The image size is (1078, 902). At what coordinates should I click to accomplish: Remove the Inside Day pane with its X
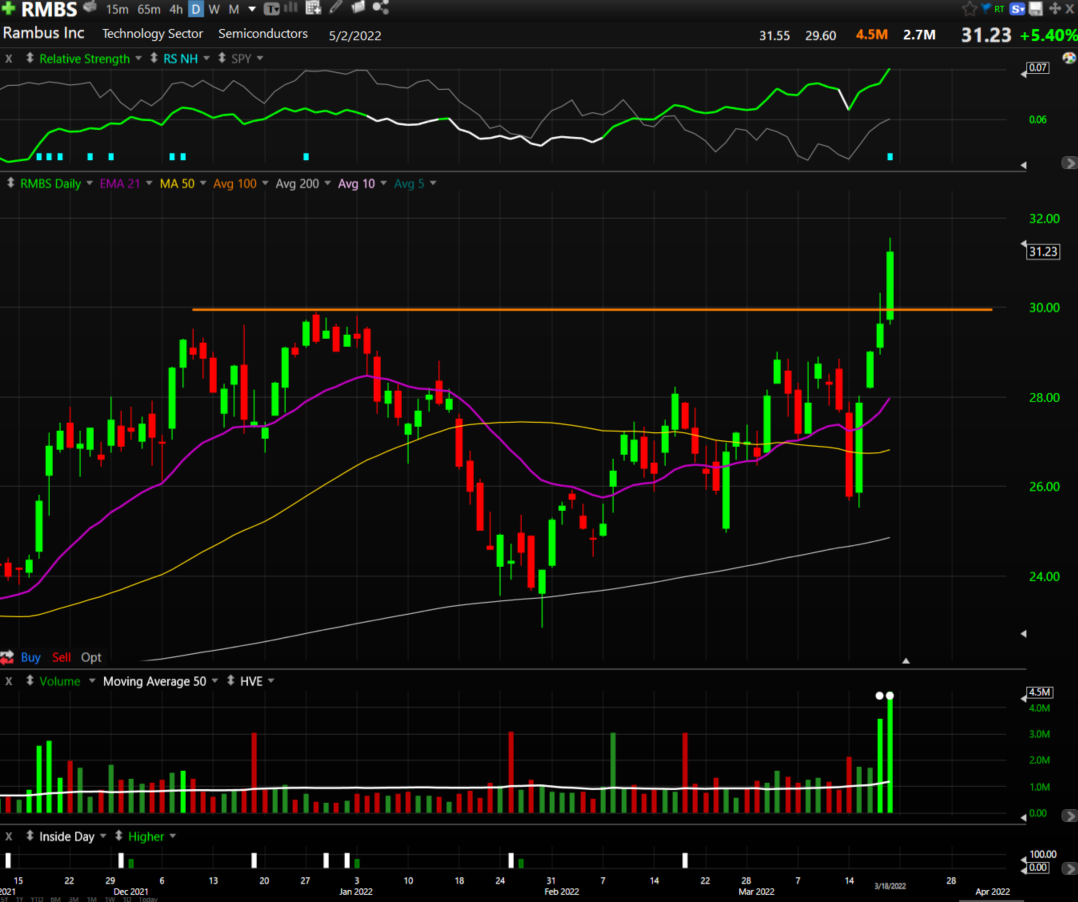[8, 837]
